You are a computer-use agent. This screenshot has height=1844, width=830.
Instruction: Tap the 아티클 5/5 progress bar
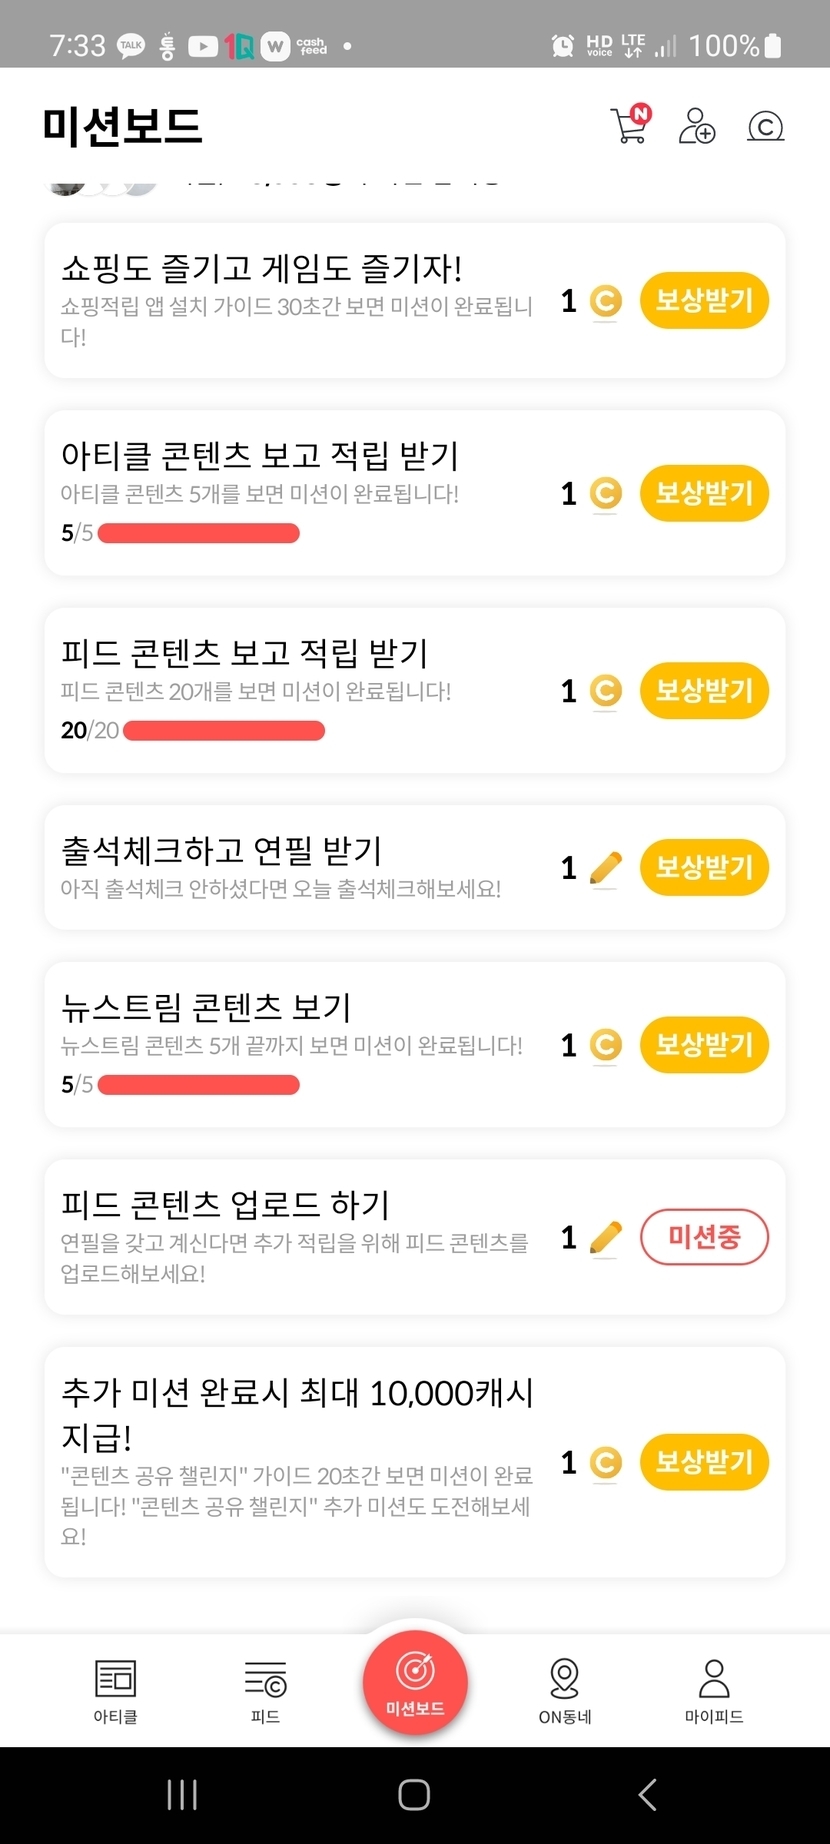point(199,533)
